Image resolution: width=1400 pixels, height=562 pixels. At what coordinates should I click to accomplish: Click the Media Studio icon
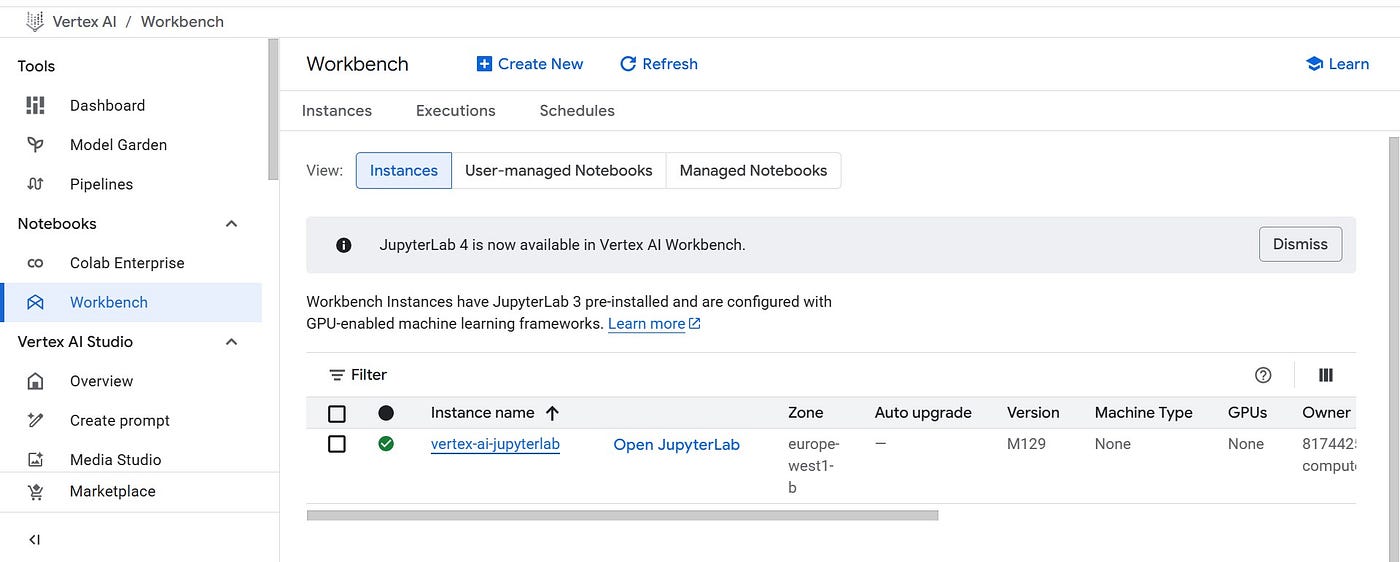[x=36, y=460]
